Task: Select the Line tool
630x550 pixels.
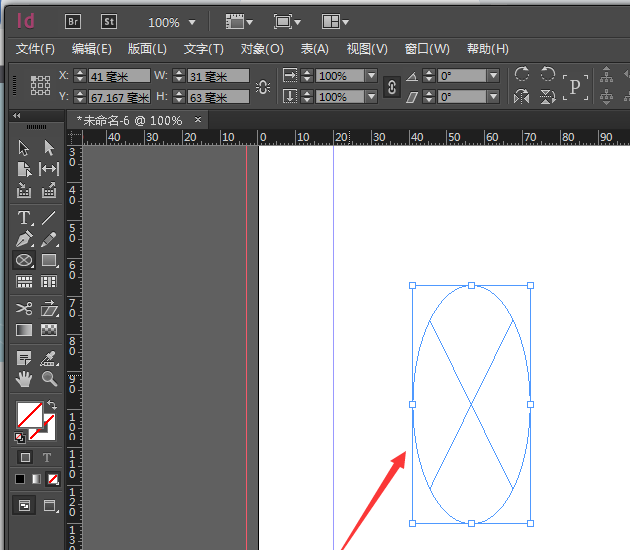Action: [x=48, y=218]
